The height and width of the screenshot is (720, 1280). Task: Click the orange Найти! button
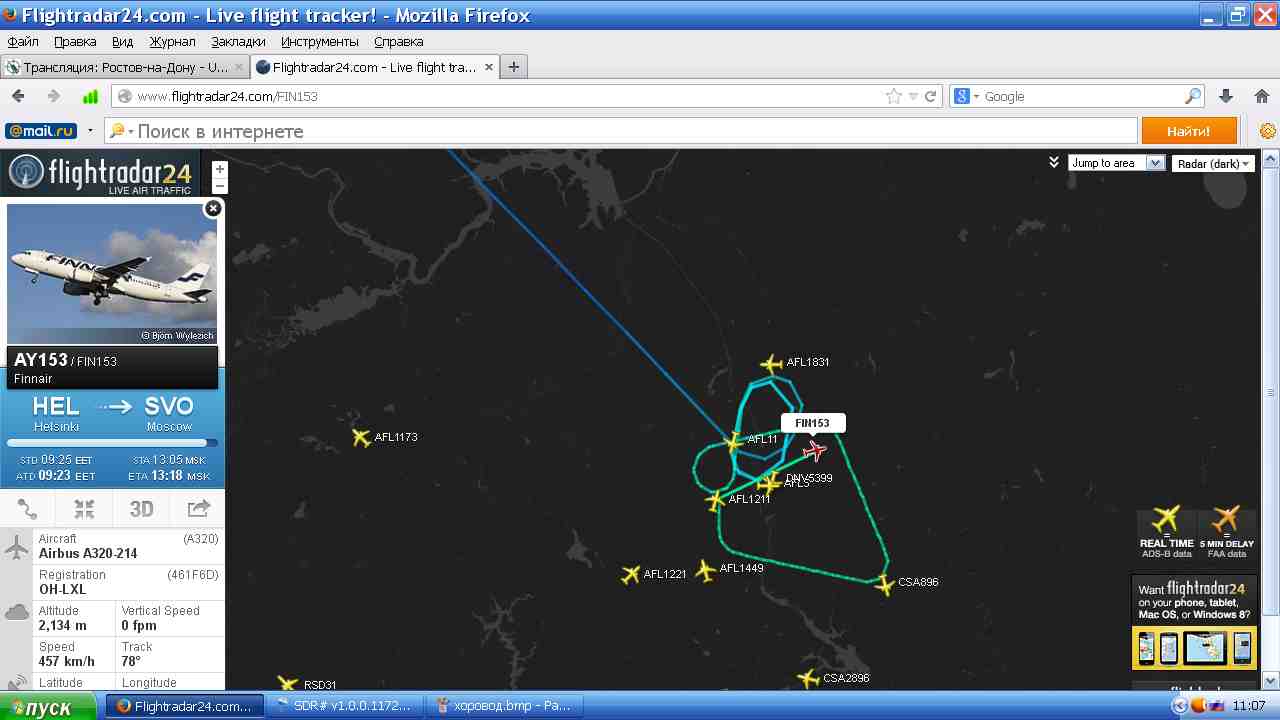1188,131
